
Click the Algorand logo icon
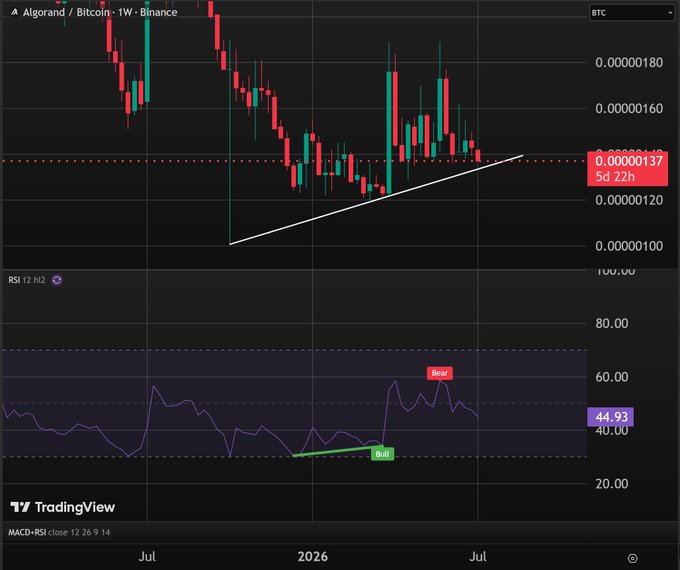14,12
